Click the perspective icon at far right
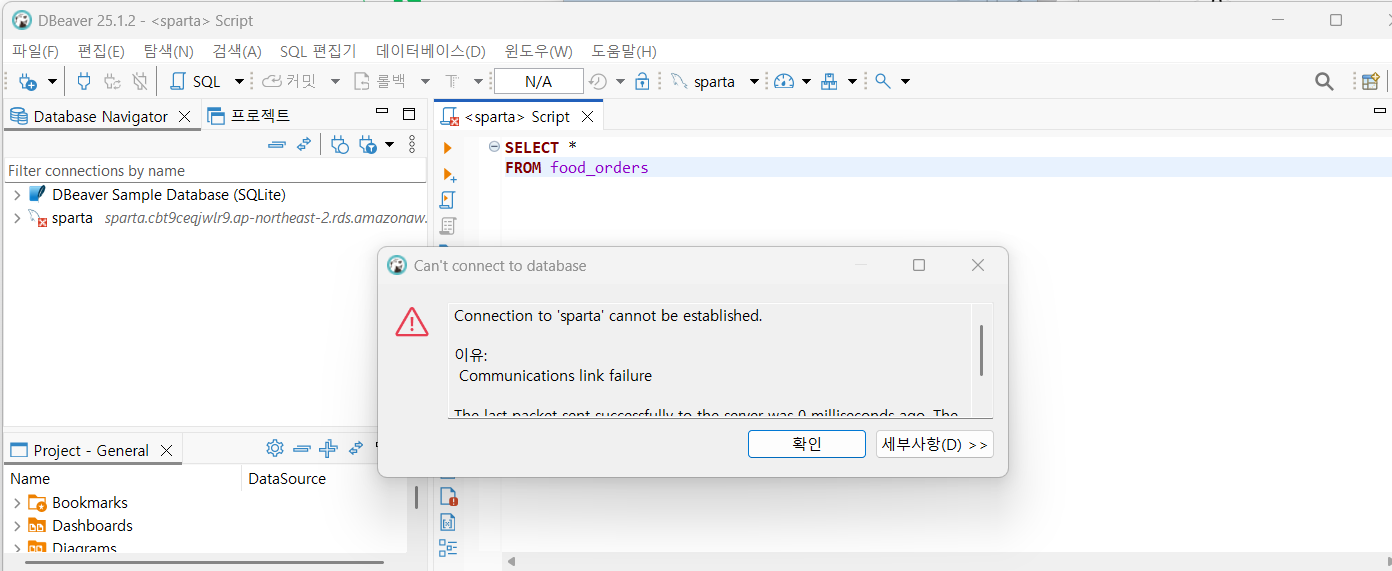1392x571 pixels. click(x=1371, y=82)
